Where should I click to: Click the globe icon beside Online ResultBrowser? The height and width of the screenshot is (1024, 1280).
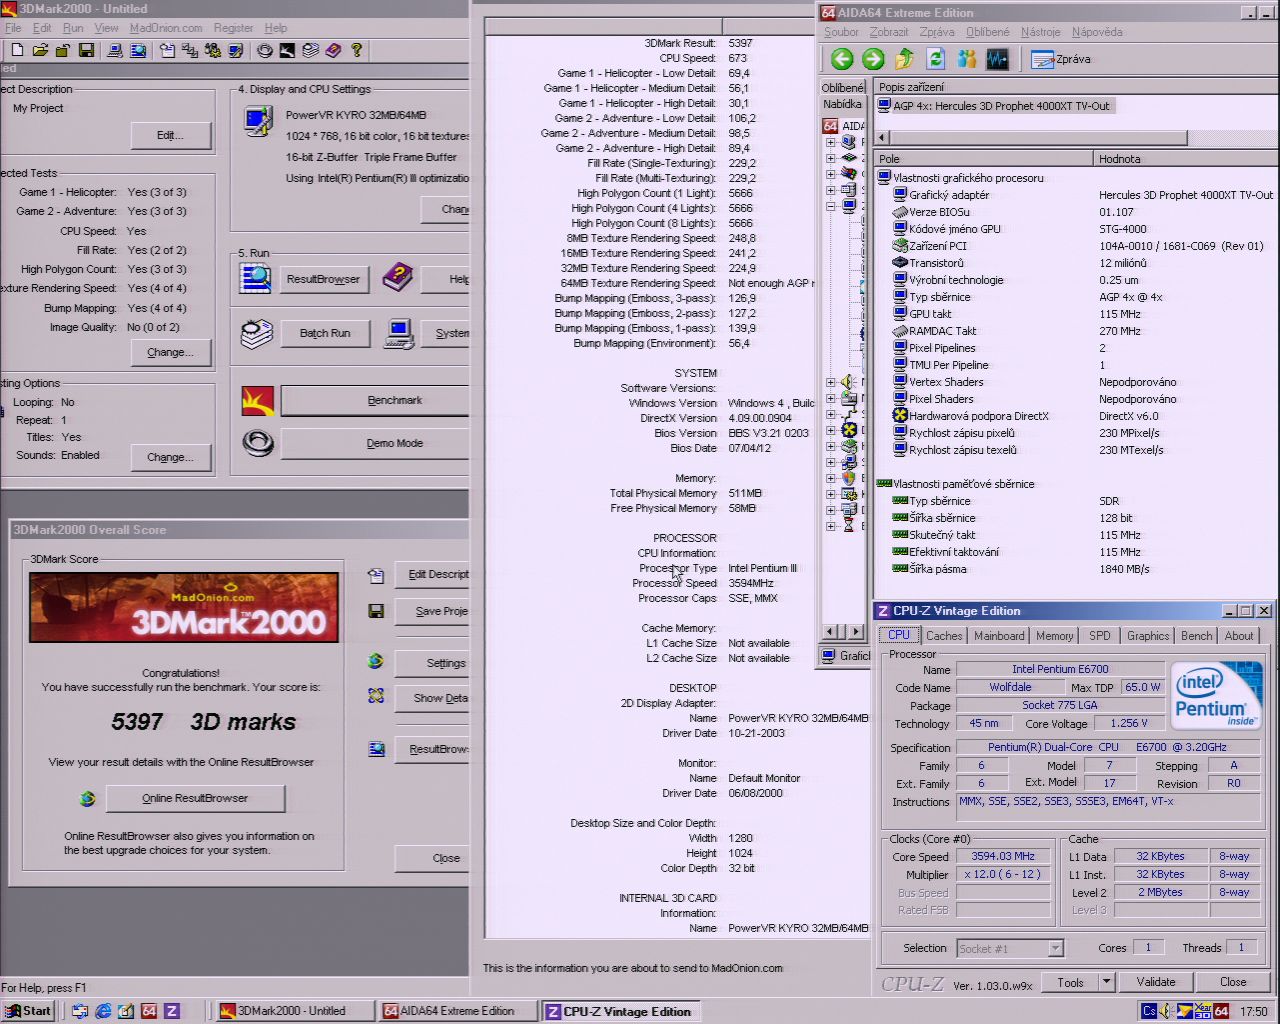point(88,798)
